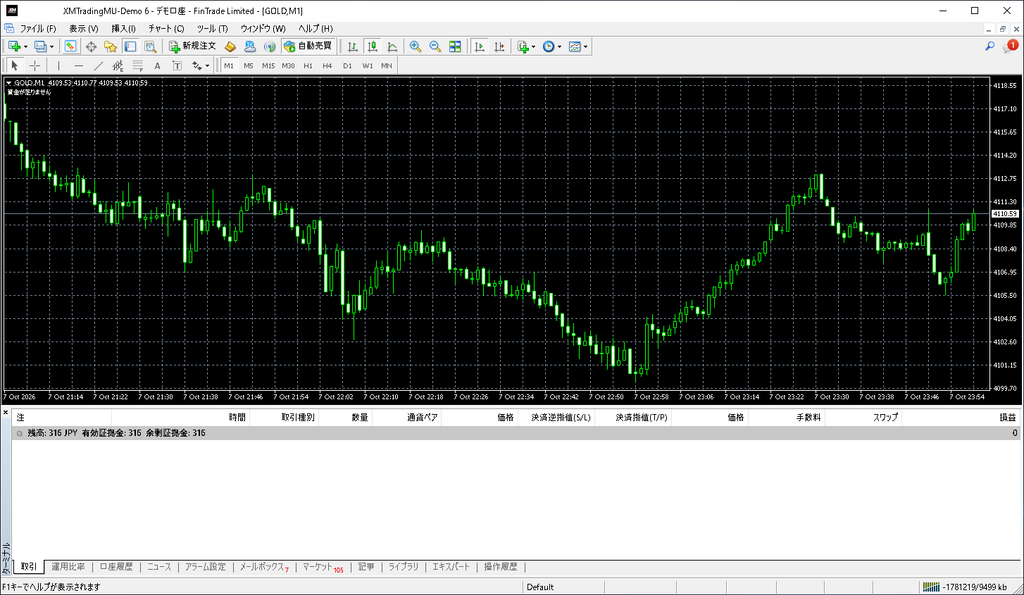Switch timeframe to D1
Image resolution: width=1024 pixels, height=595 pixels.
pos(347,66)
